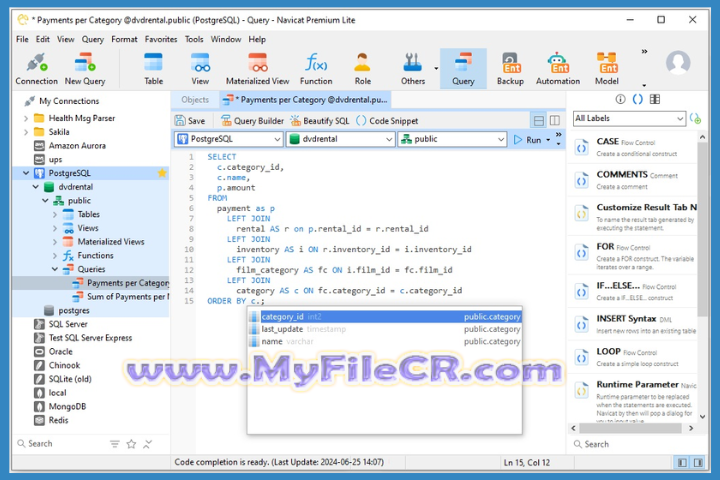Expand the Tables node
Screen dimensions: 720x480
pos(55,215)
